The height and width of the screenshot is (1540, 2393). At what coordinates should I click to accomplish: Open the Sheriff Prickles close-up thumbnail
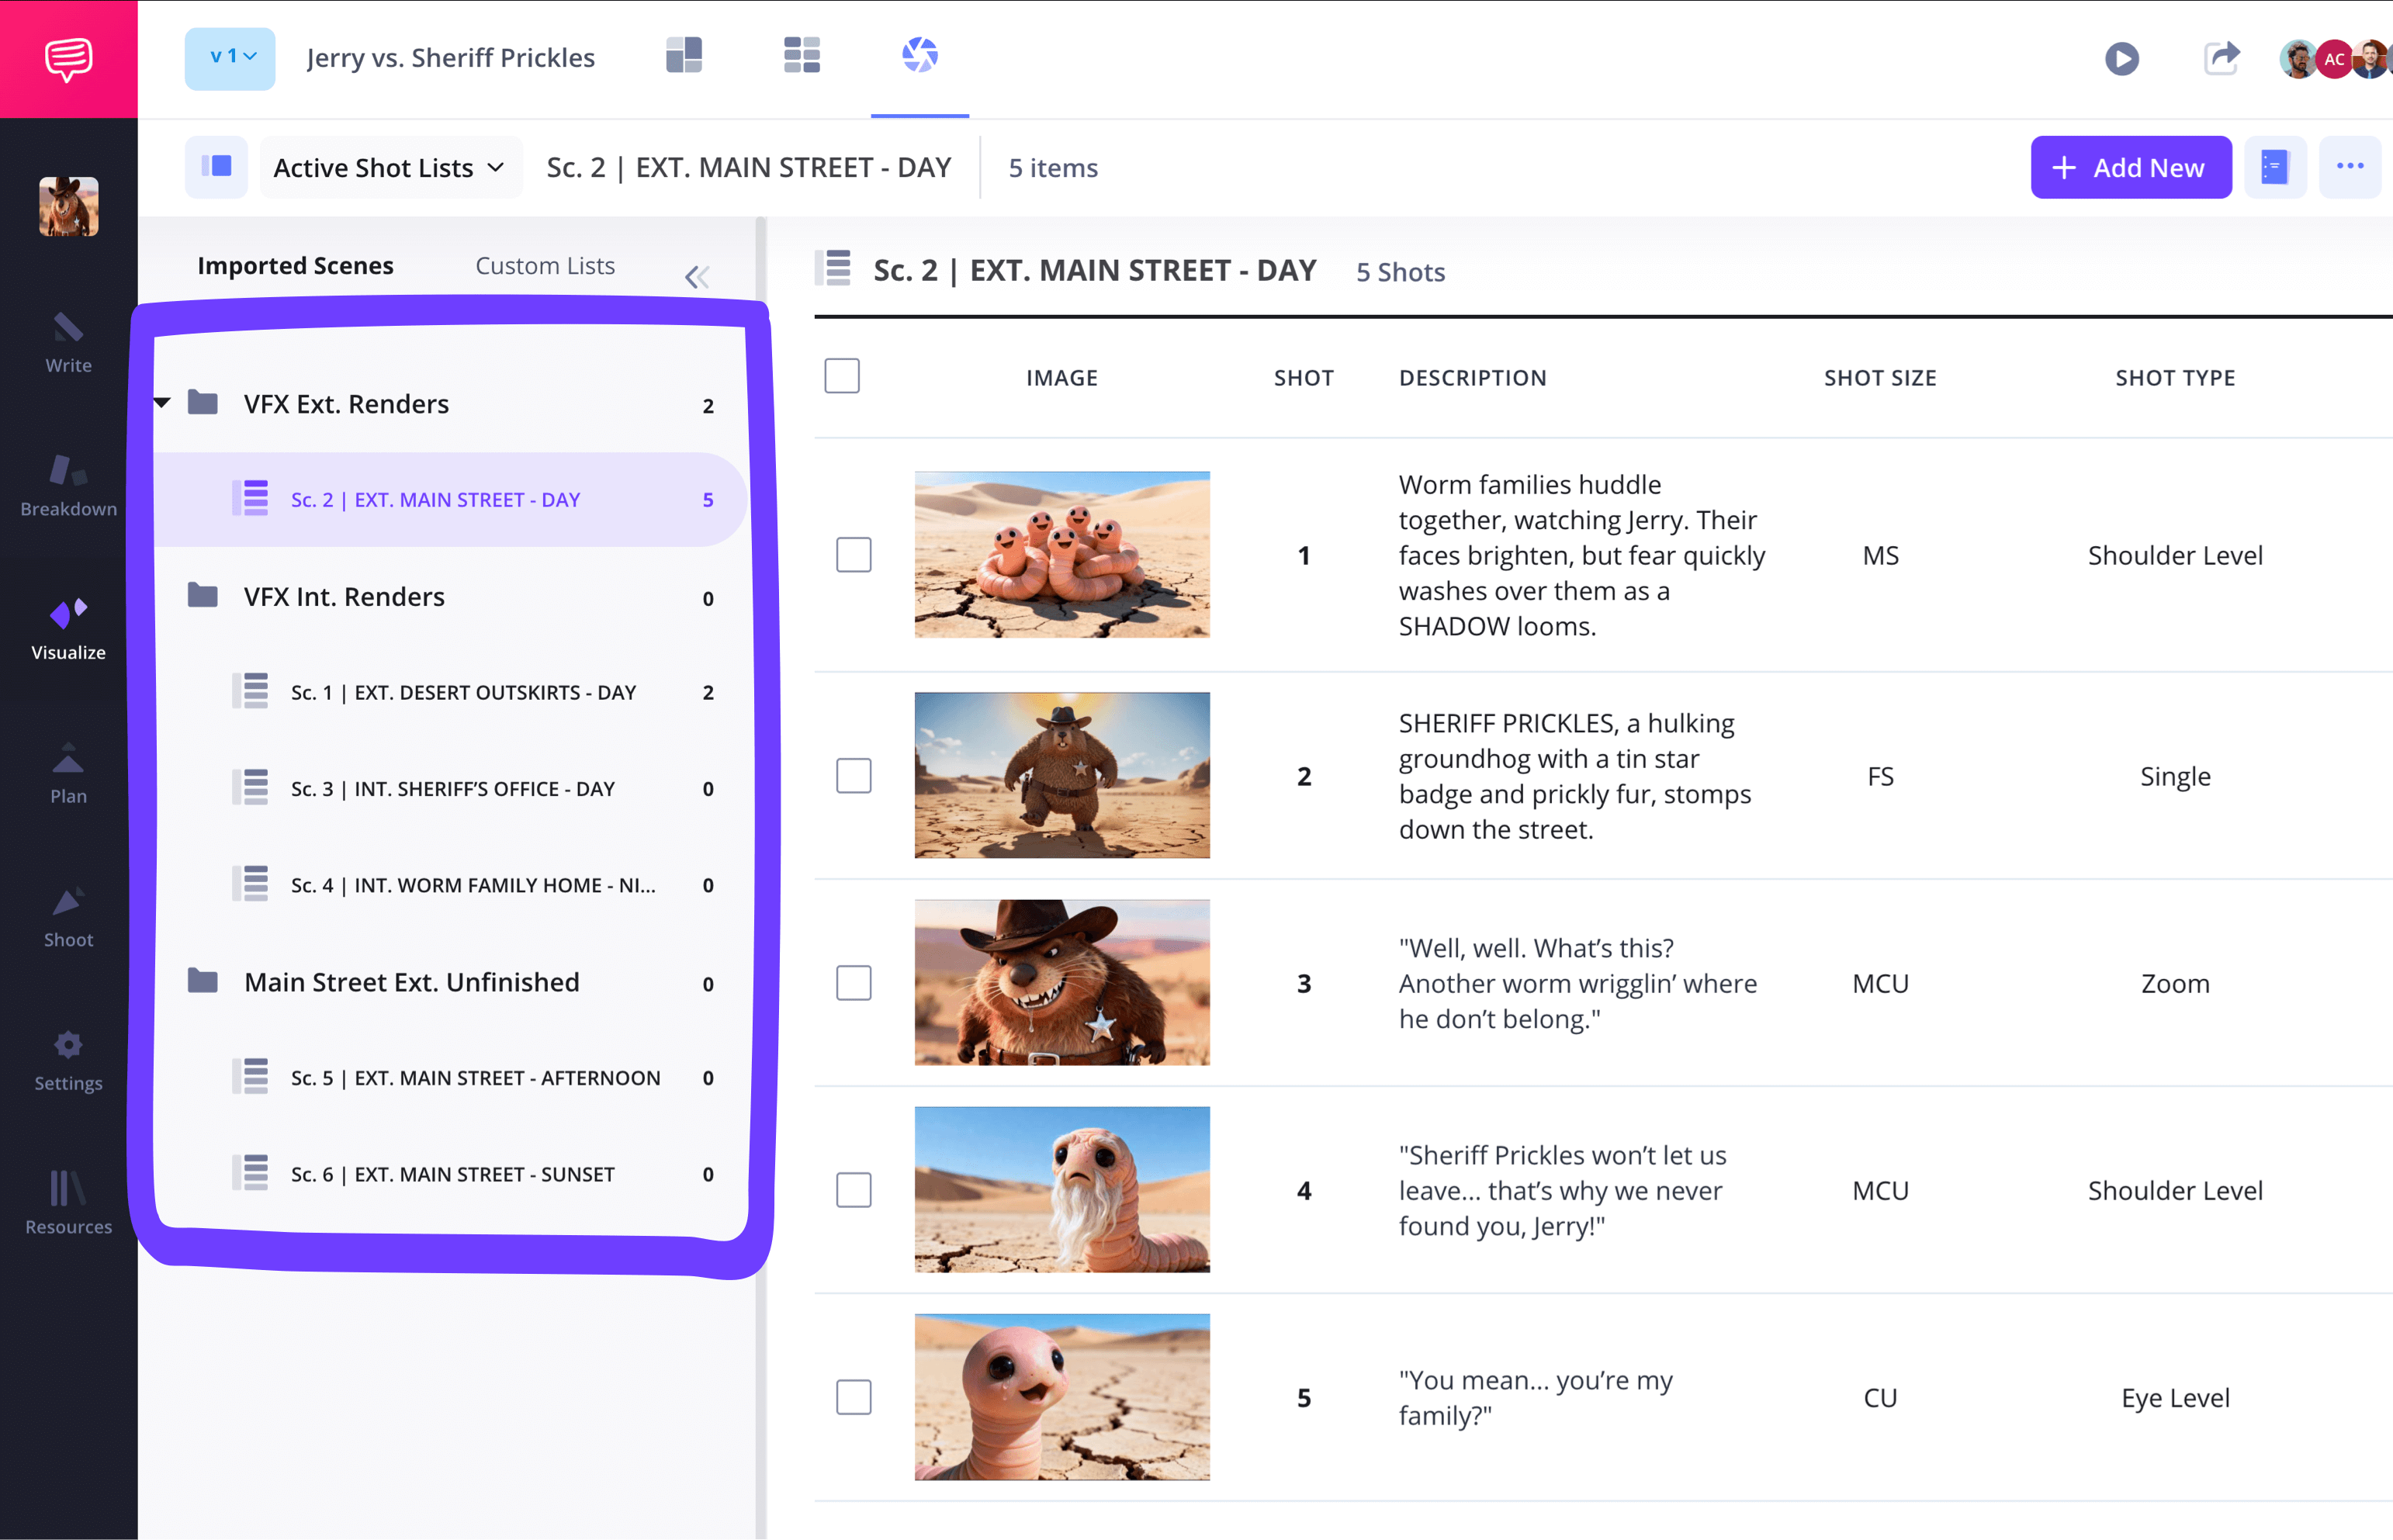pyautogui.click(x=1061, y=982)
